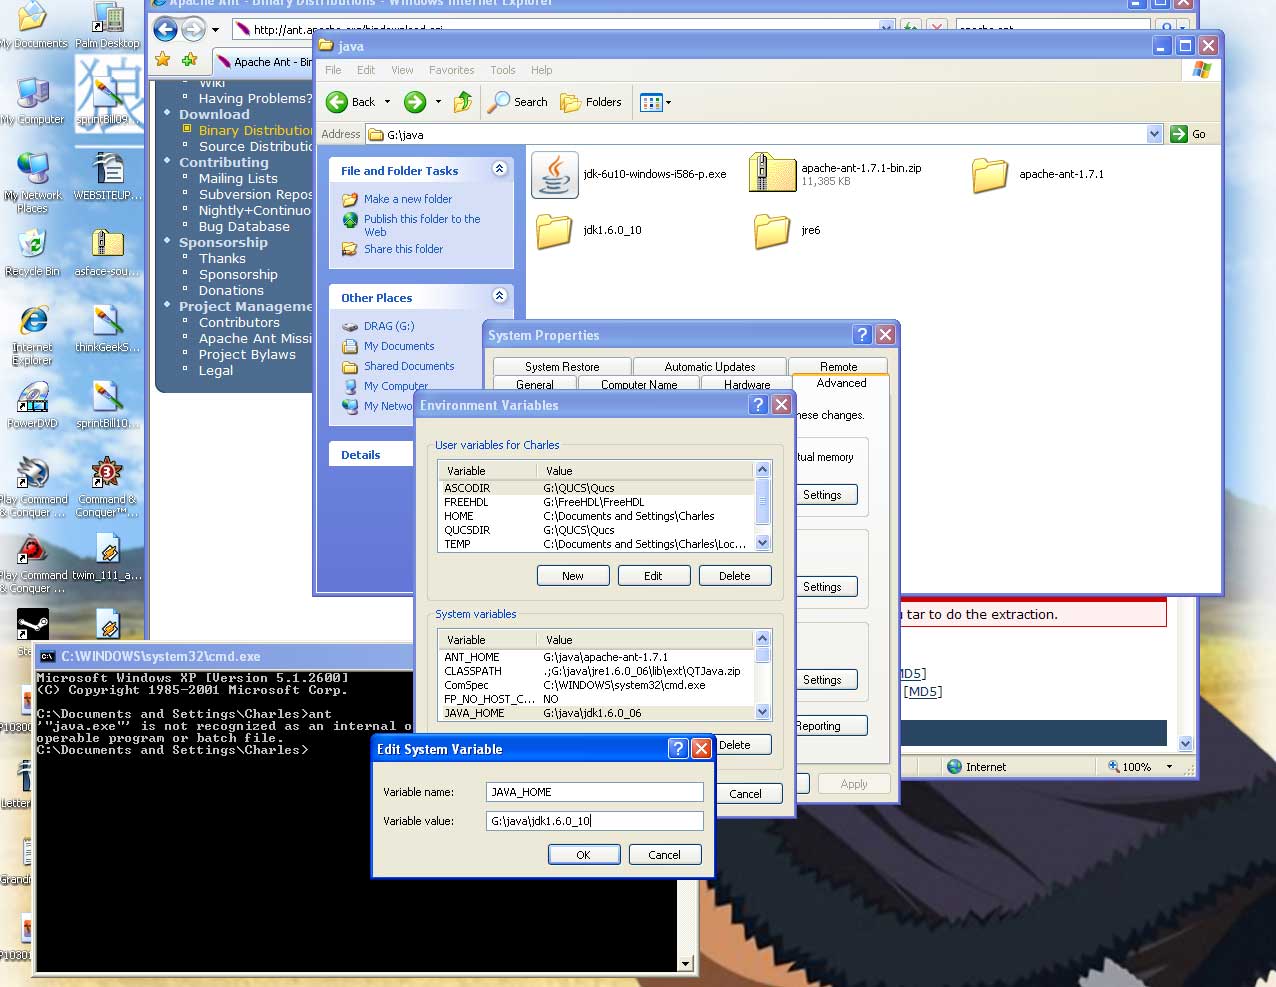Click up arrow of system variables scrollbar
The image size is (1276, 987).
tap(762, 639)
